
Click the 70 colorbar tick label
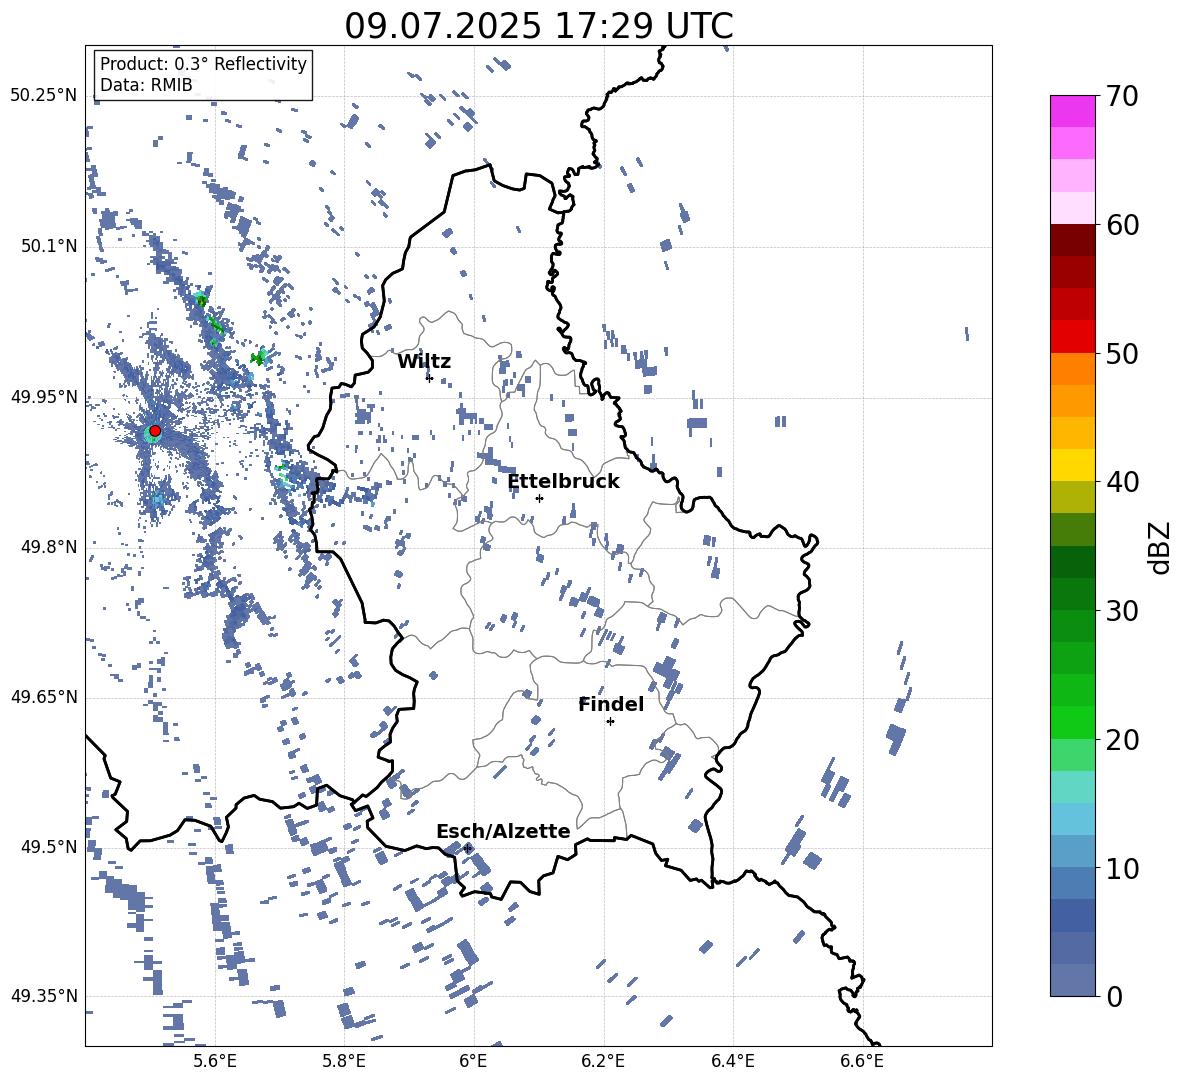pyautogui.click(x=1122, y=97)
